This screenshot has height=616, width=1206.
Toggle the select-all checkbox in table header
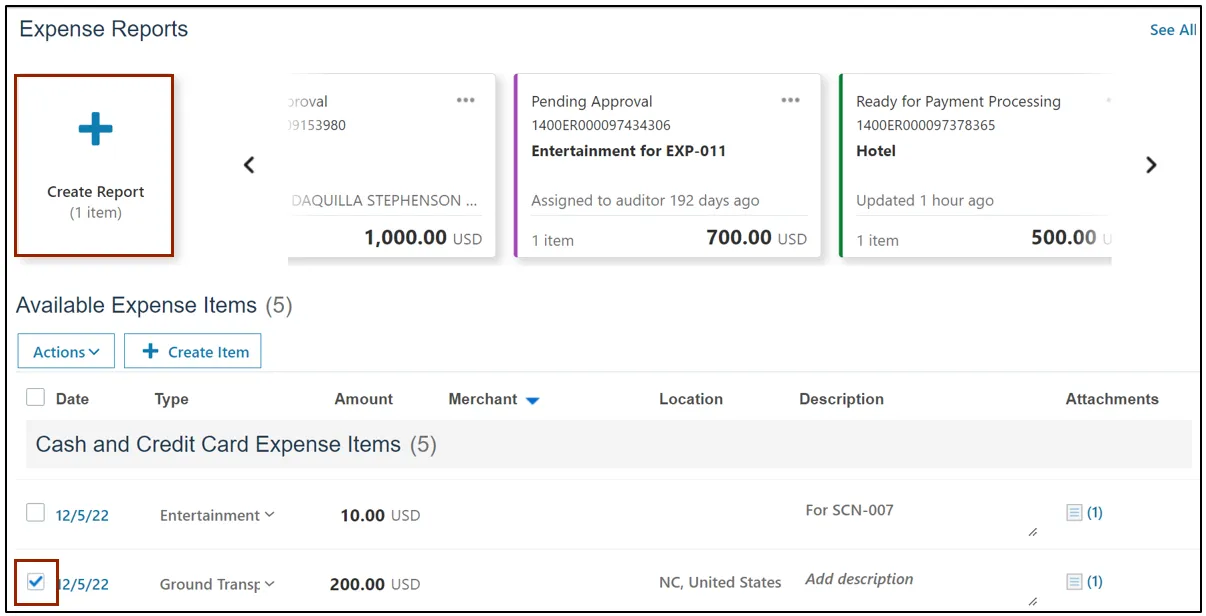[x=36, y=398]
